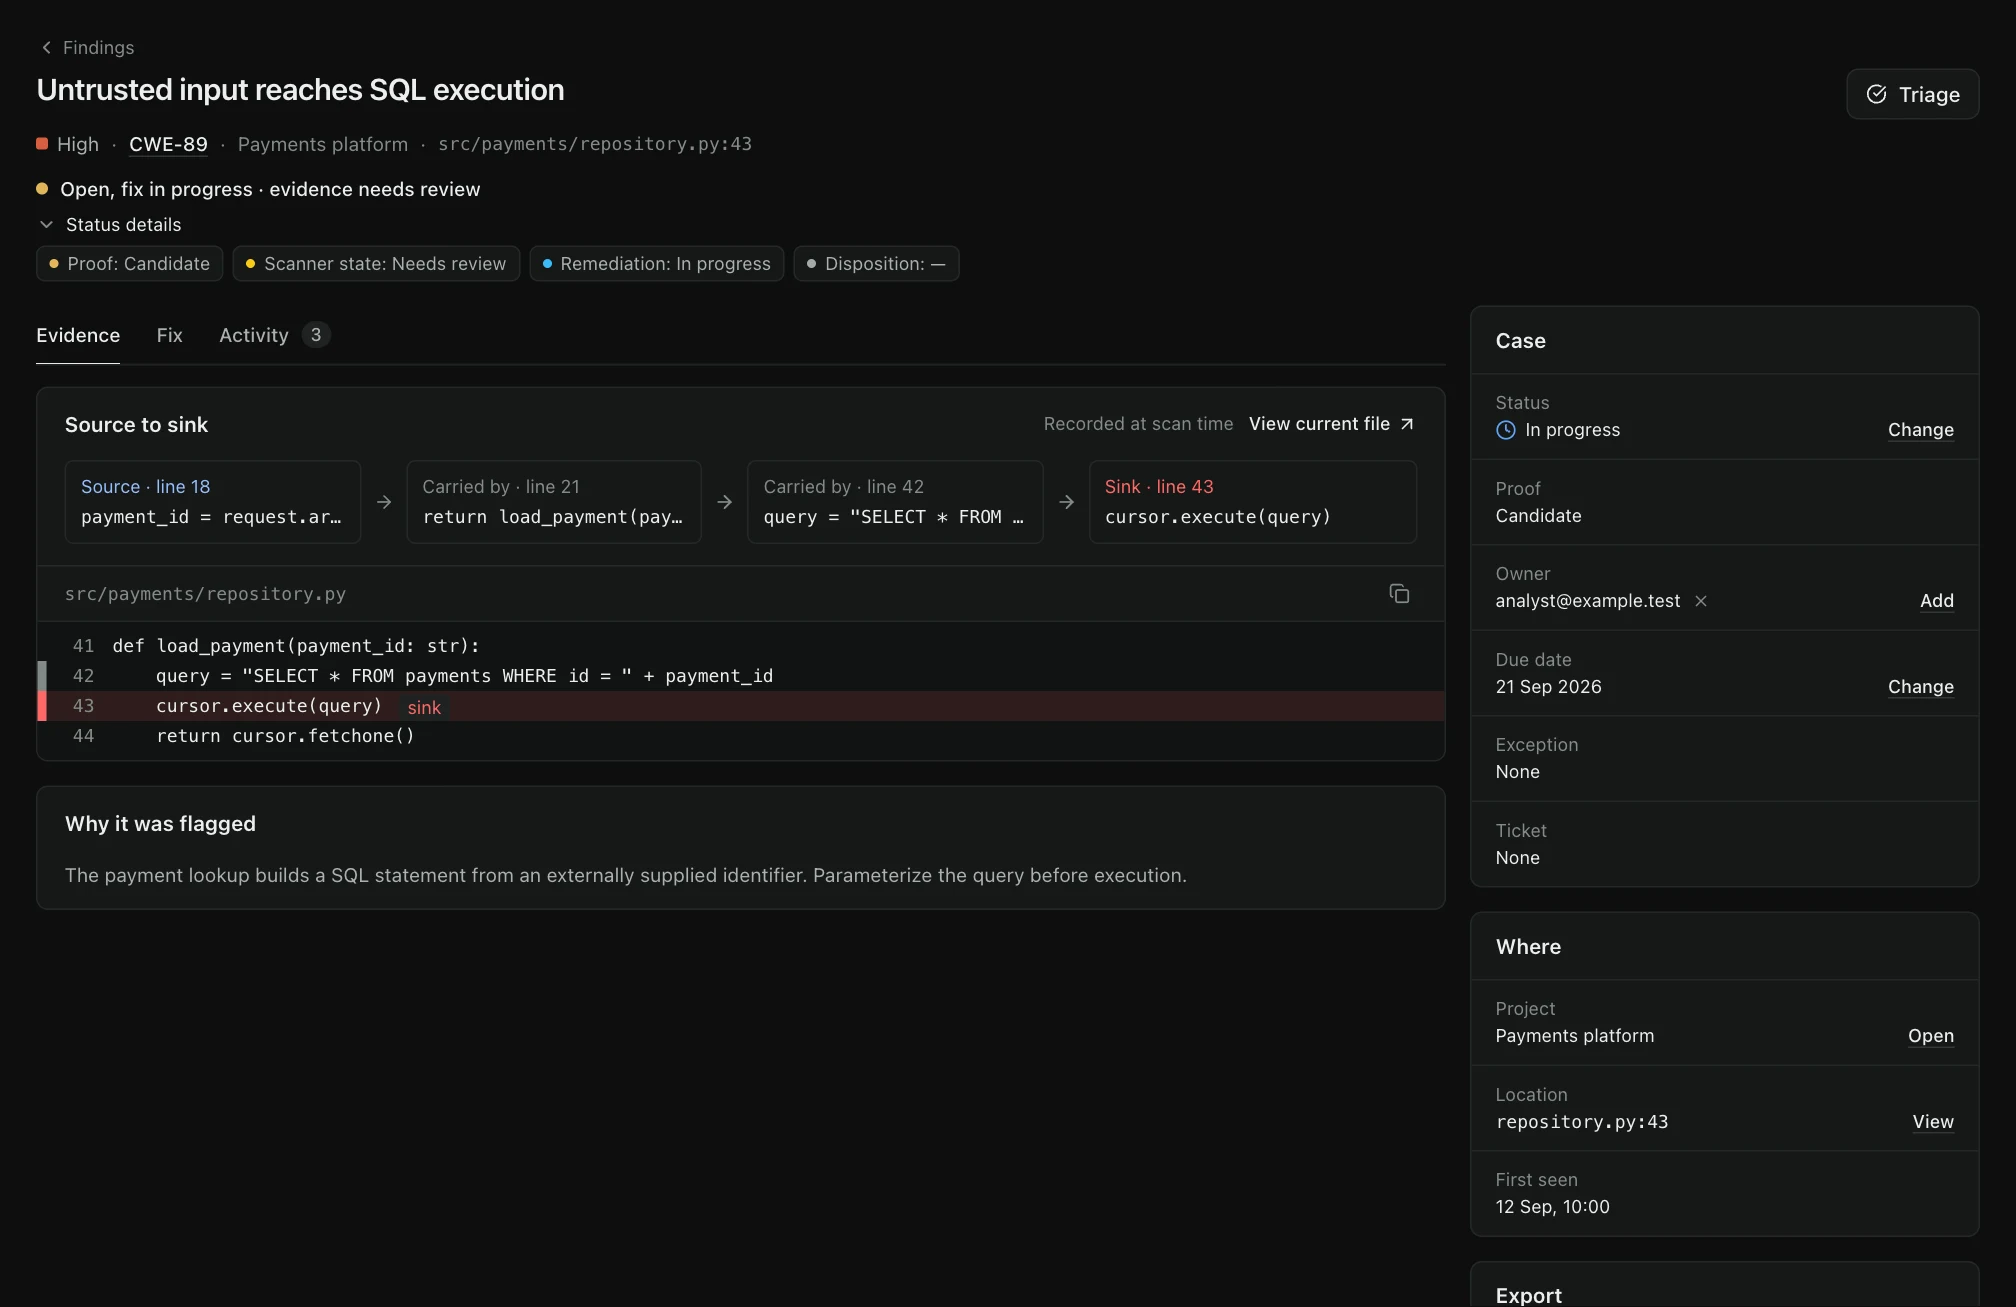Click the Disposition chip

(876, 264)
